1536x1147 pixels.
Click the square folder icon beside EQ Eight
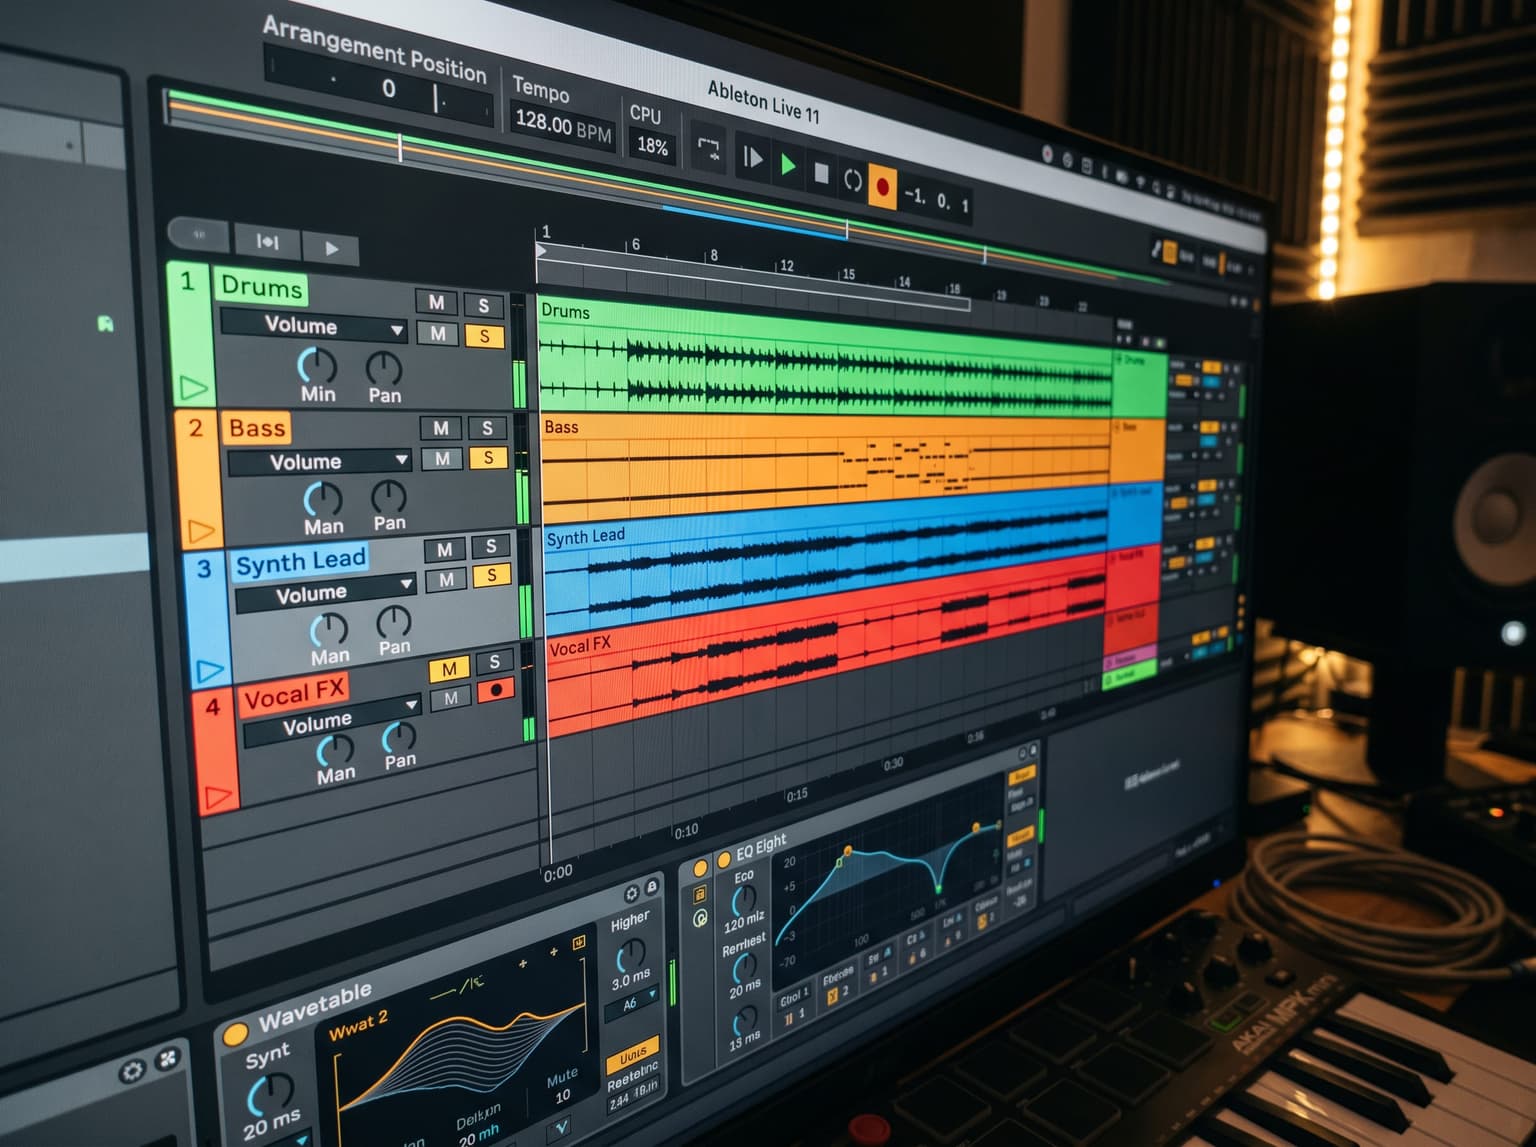point(700,893)
